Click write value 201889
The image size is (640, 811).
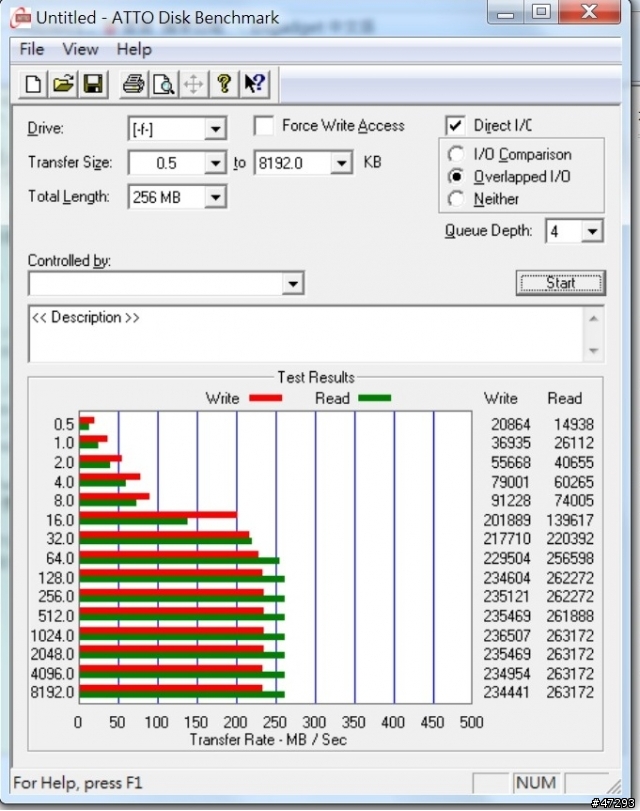(507, 520)
